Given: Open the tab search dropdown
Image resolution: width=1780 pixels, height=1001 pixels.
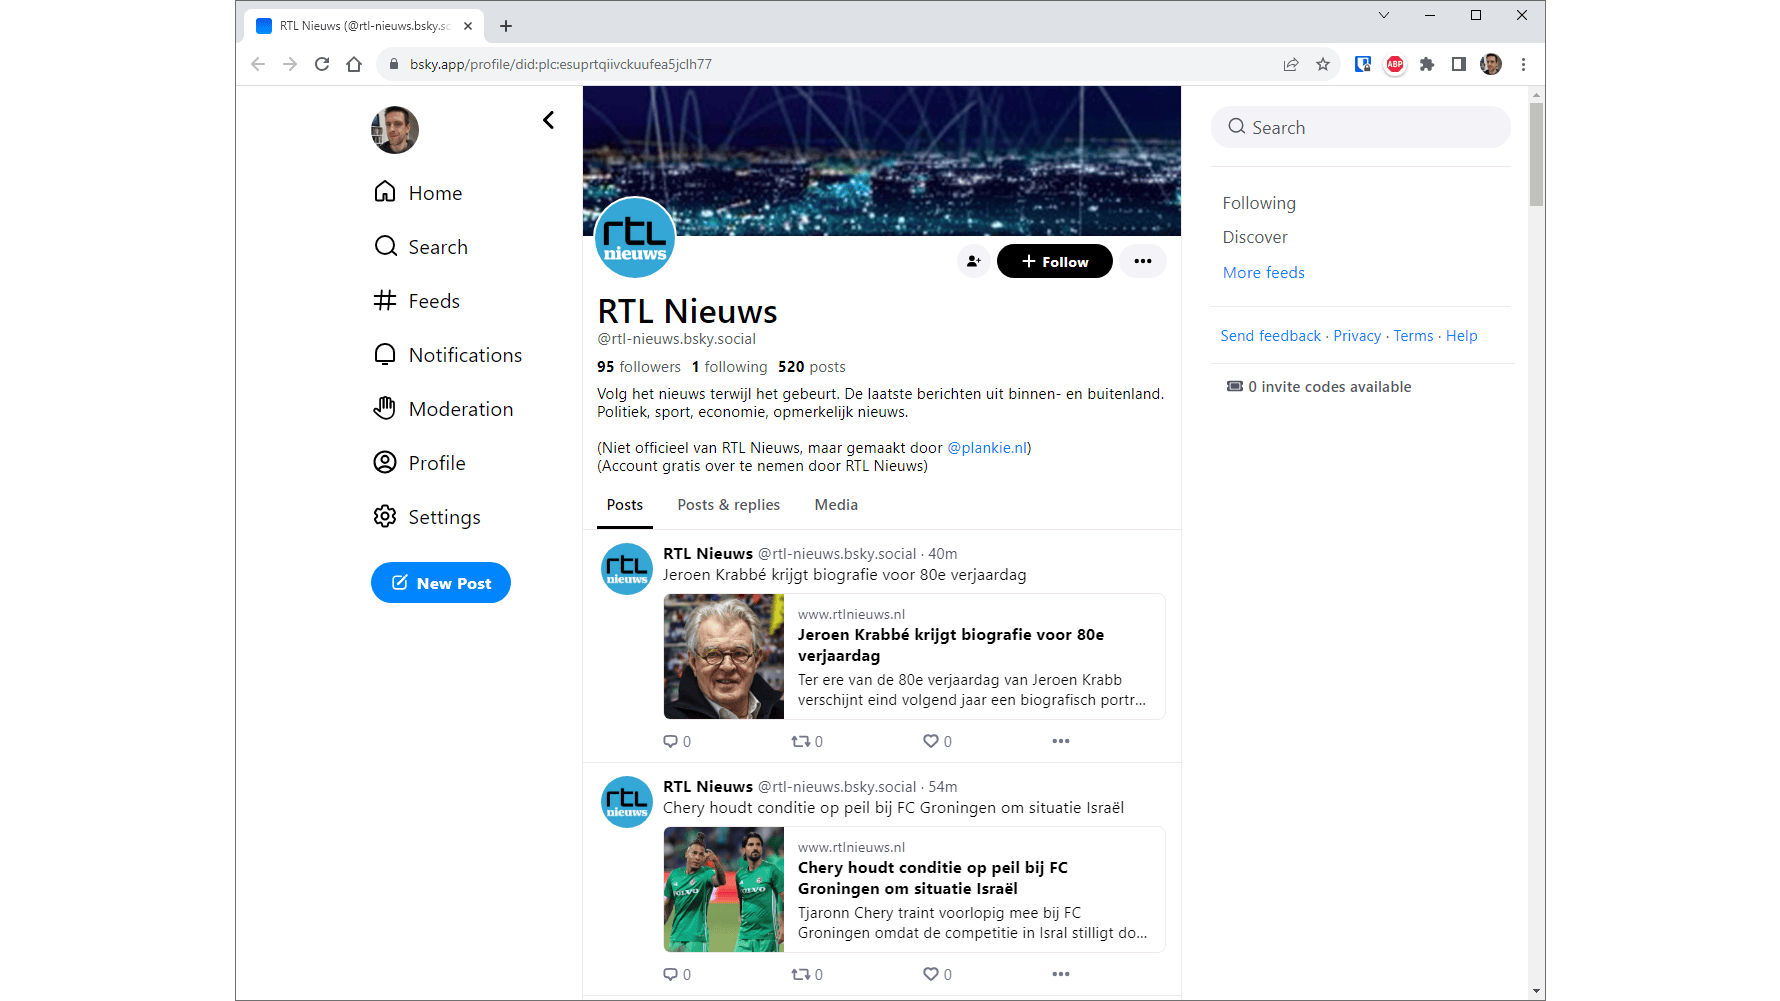Looking at the screenshot, I should (x=1384, y=15).
